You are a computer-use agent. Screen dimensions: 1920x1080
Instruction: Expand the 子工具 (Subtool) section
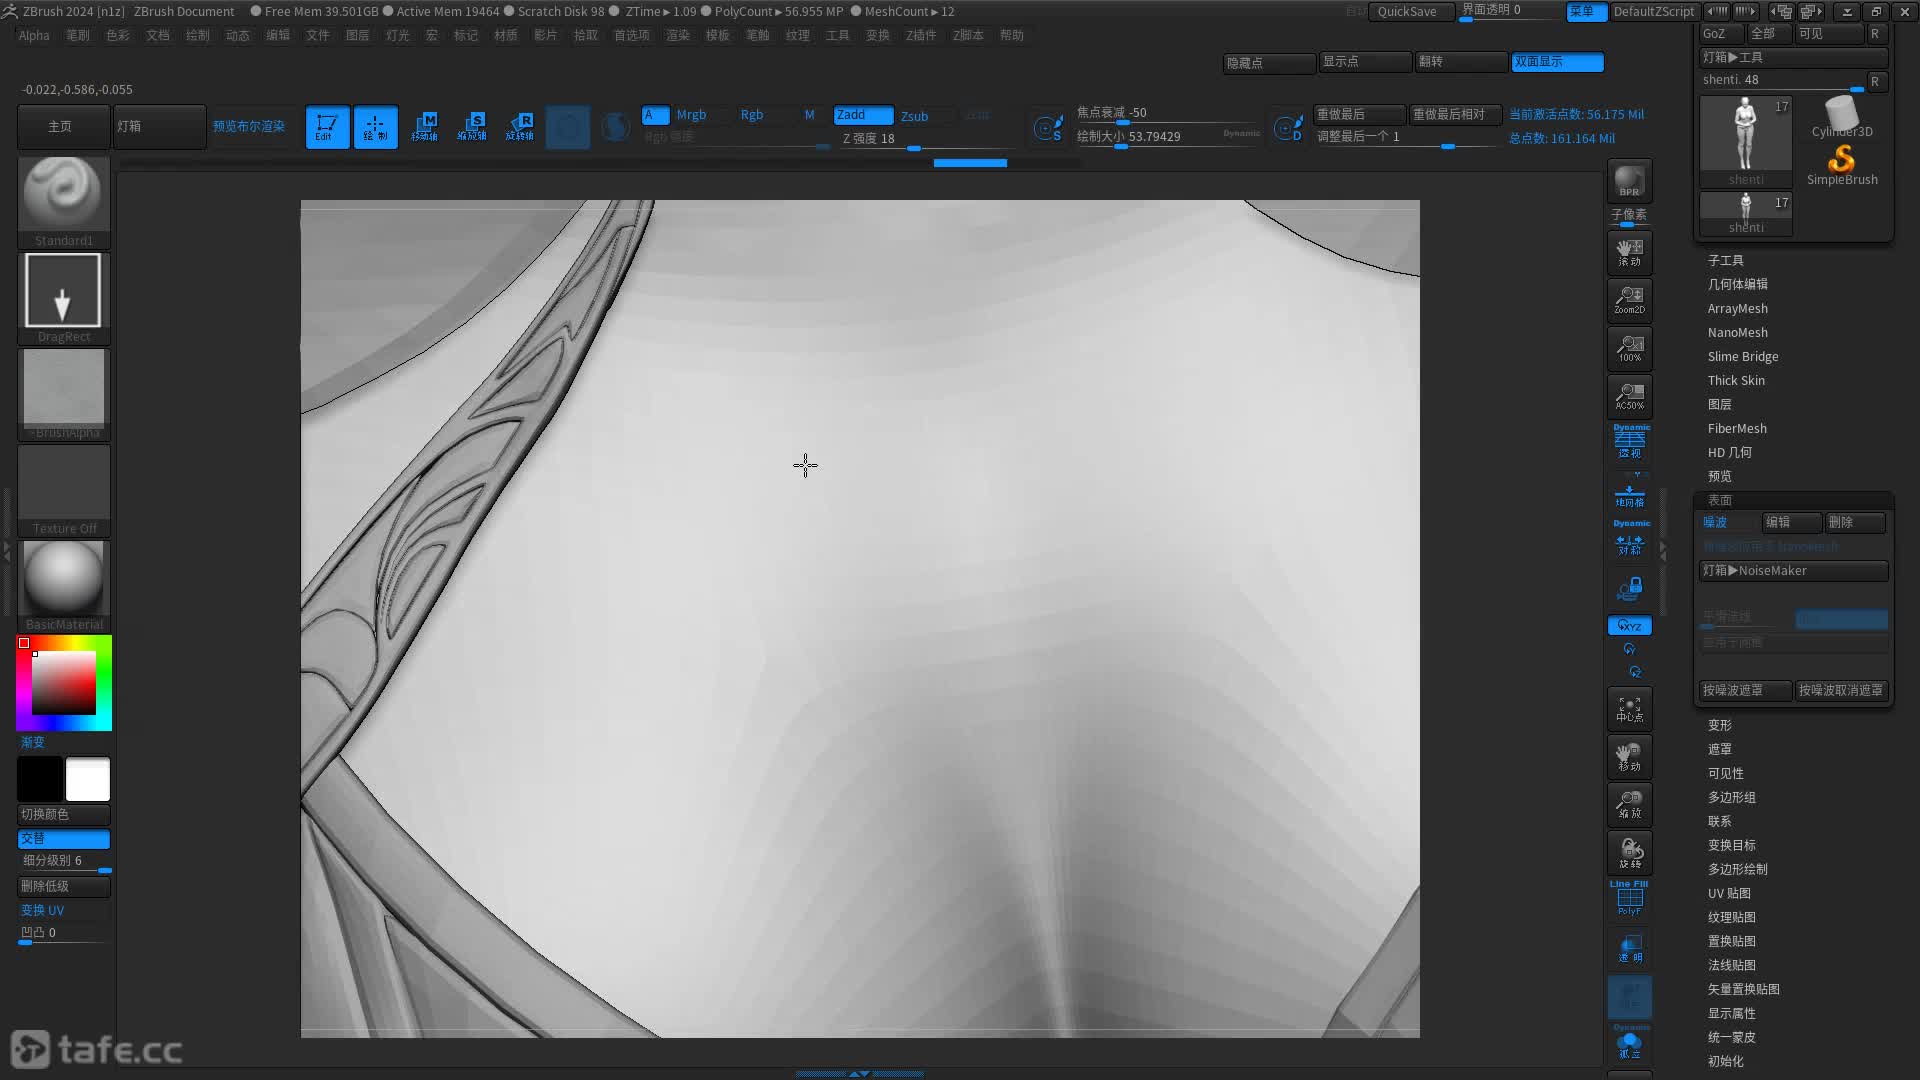[x=1725, y=260]
